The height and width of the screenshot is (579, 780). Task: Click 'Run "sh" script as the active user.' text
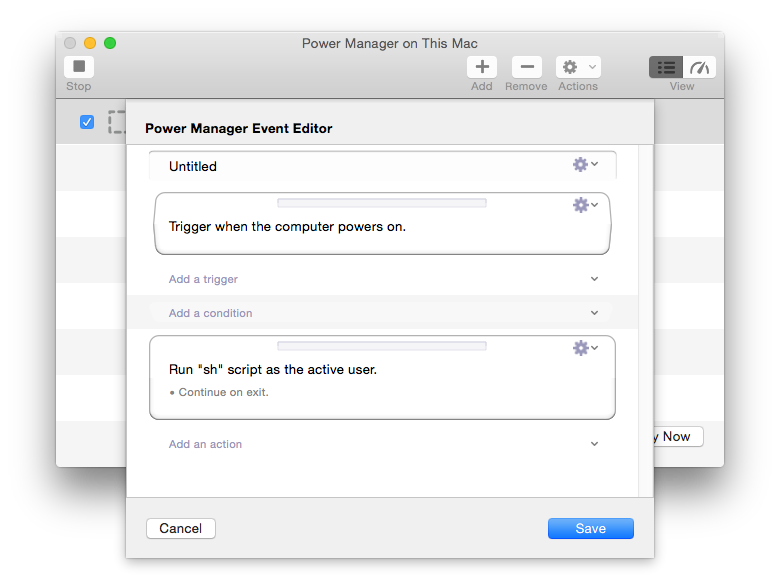click(273, 370)
